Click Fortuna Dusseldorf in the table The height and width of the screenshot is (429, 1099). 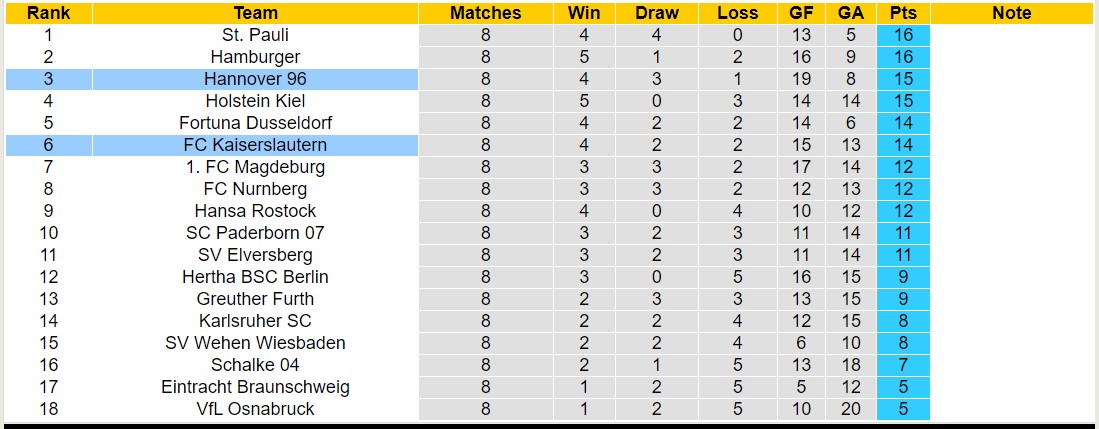(x=255, y=123)
